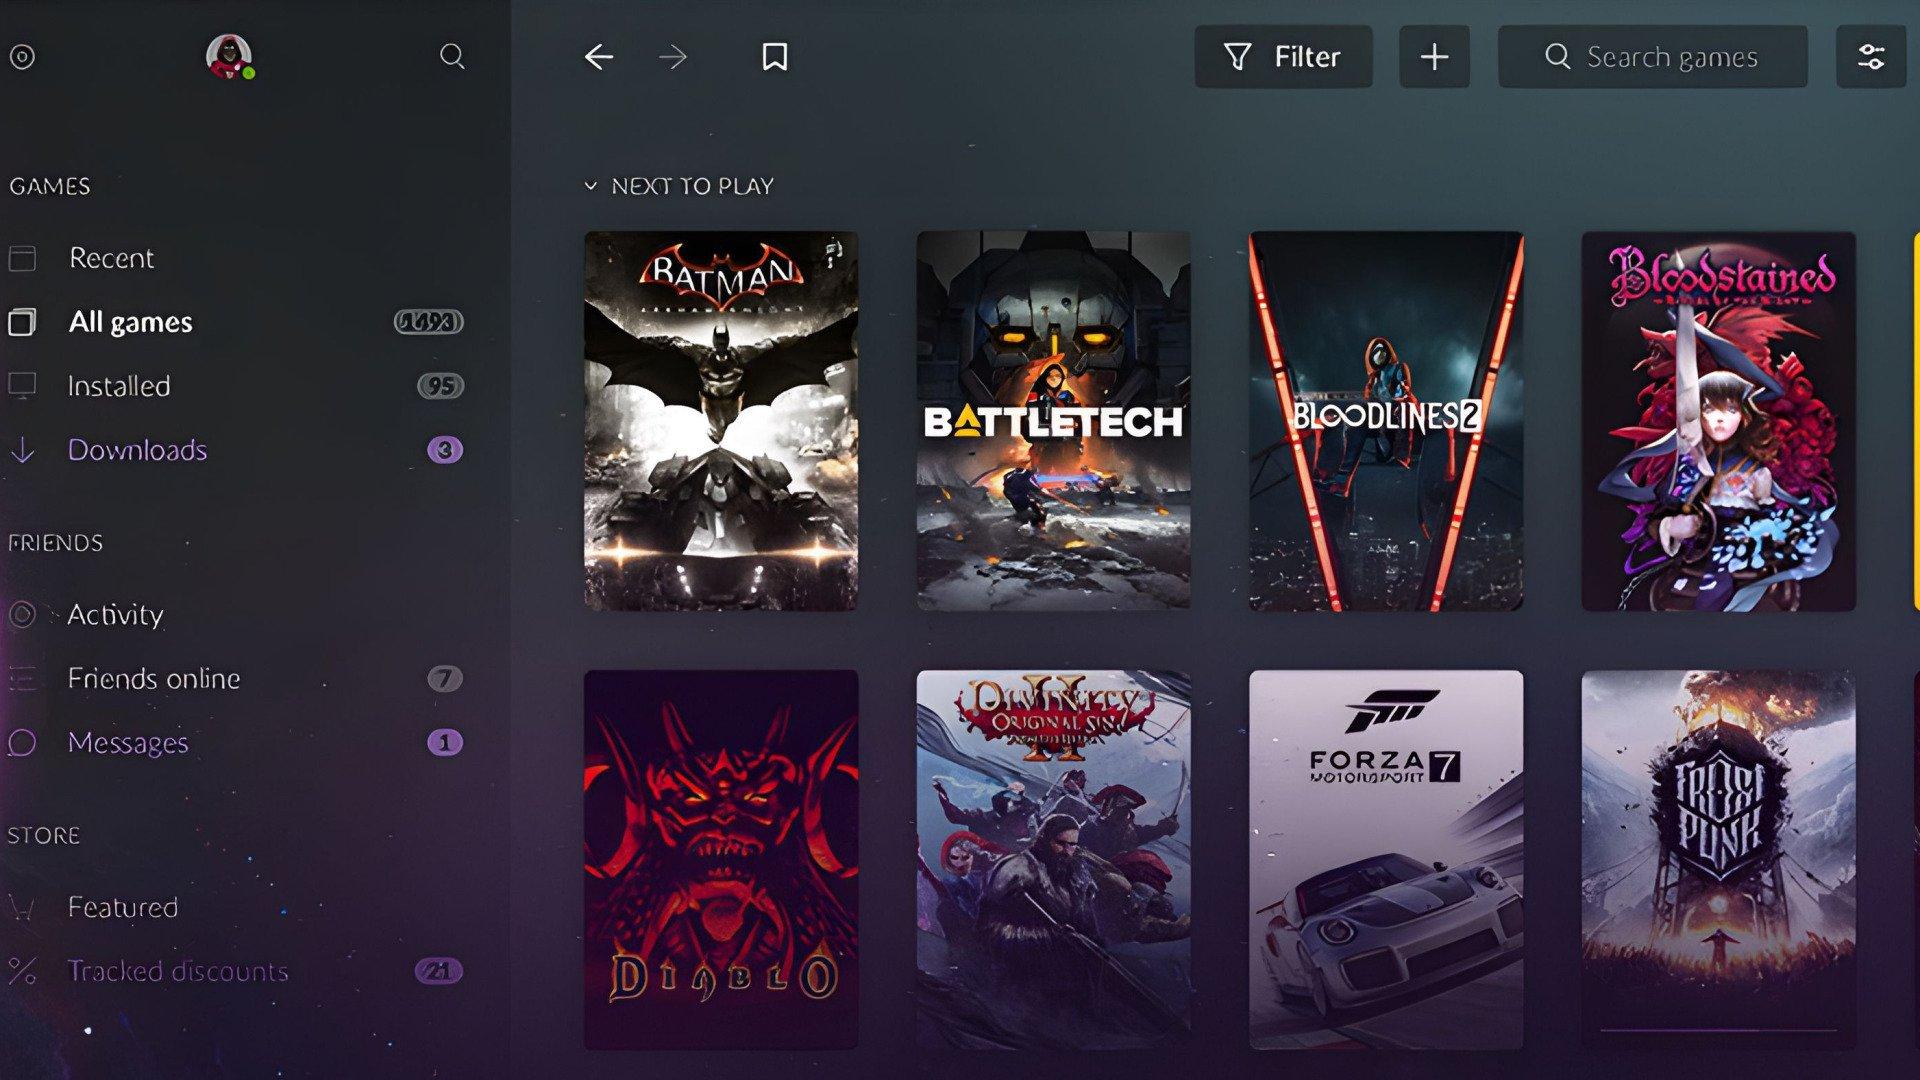Open the Bloodstained game cover
This screenshot has height=1080, width=1920.
coord(1718,421)
